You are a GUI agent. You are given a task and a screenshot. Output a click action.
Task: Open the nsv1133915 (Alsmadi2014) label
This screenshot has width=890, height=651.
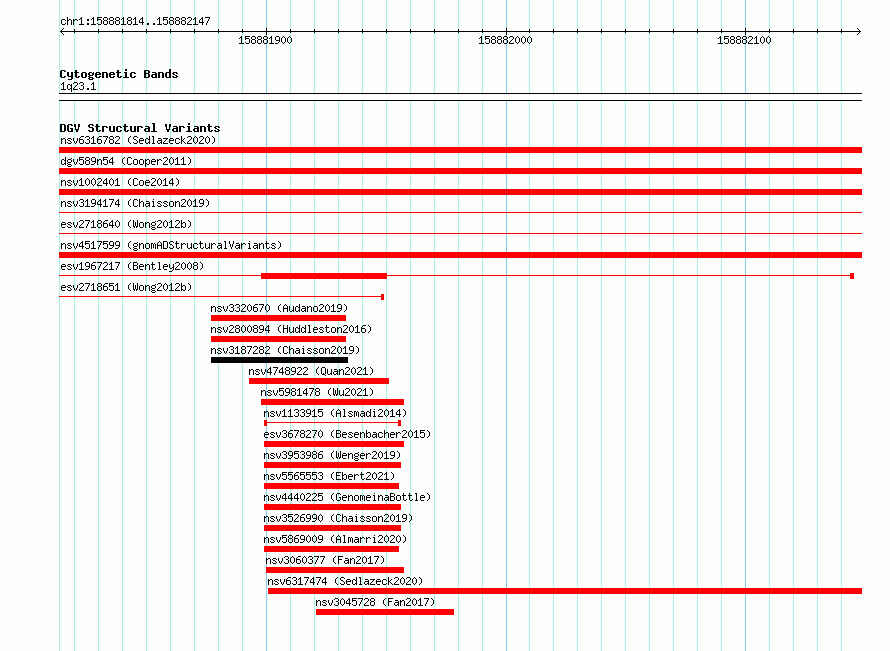coord(335,413)
